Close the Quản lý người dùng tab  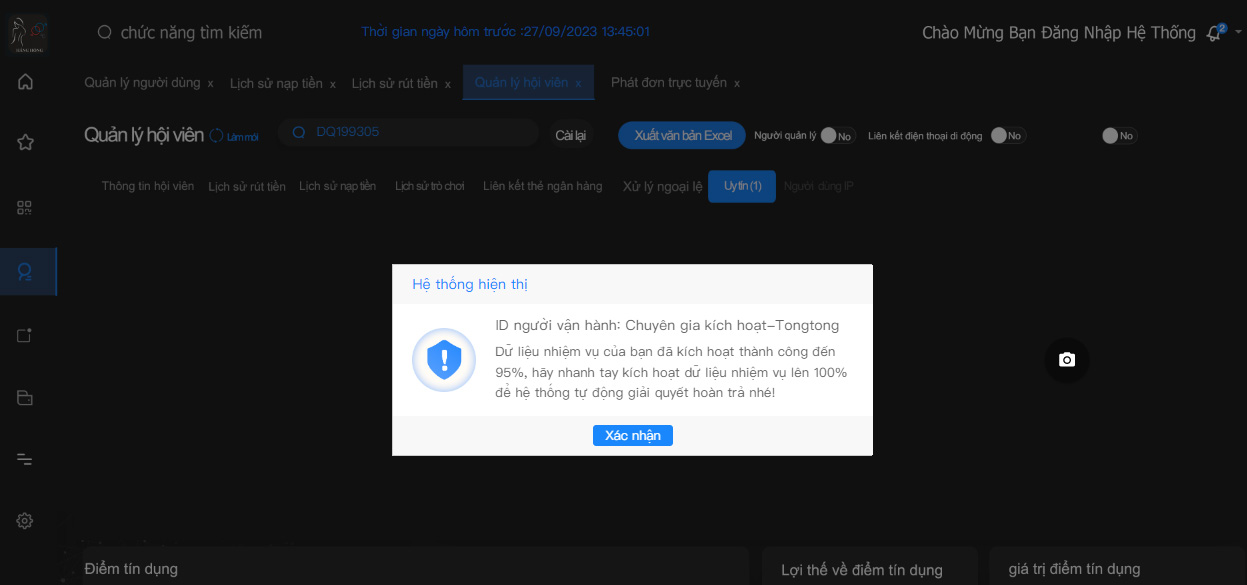click(210, 84)
